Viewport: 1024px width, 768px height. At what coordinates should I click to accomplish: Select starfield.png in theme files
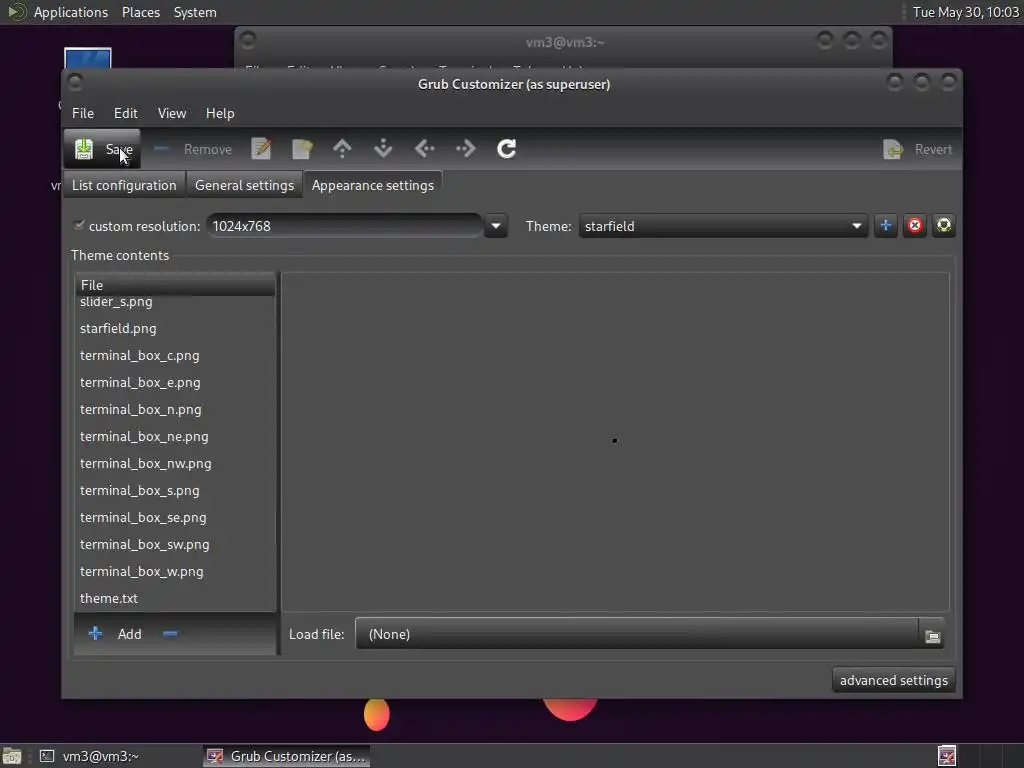[175, 328]
